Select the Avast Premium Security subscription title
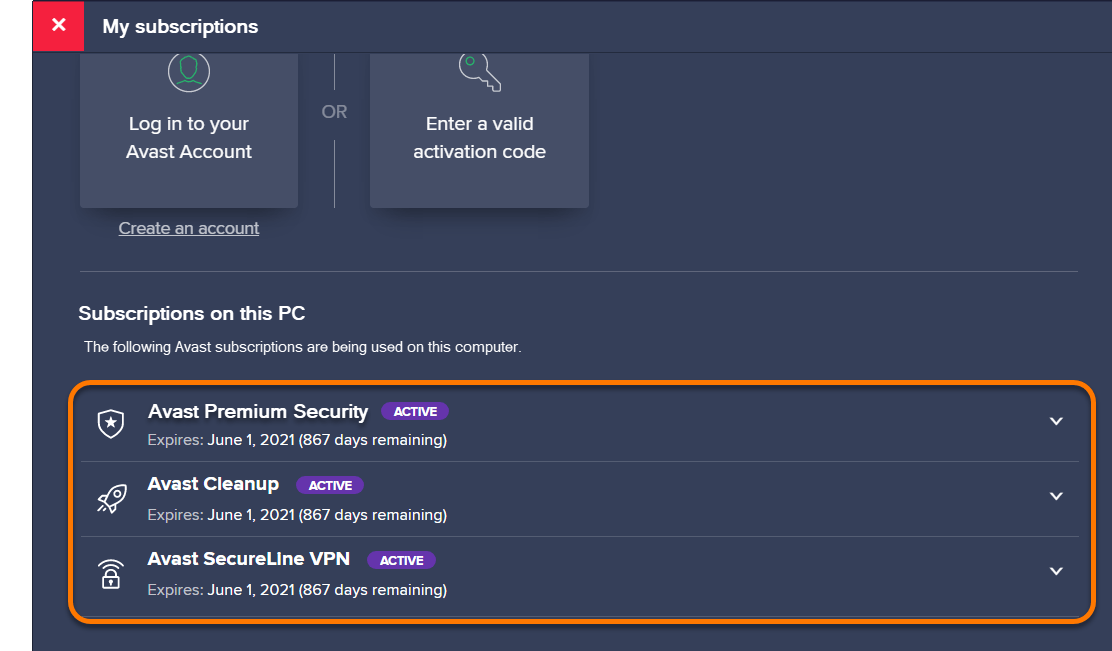The width and height of the screenshot is (1112, 651). (x=258, y=411)
